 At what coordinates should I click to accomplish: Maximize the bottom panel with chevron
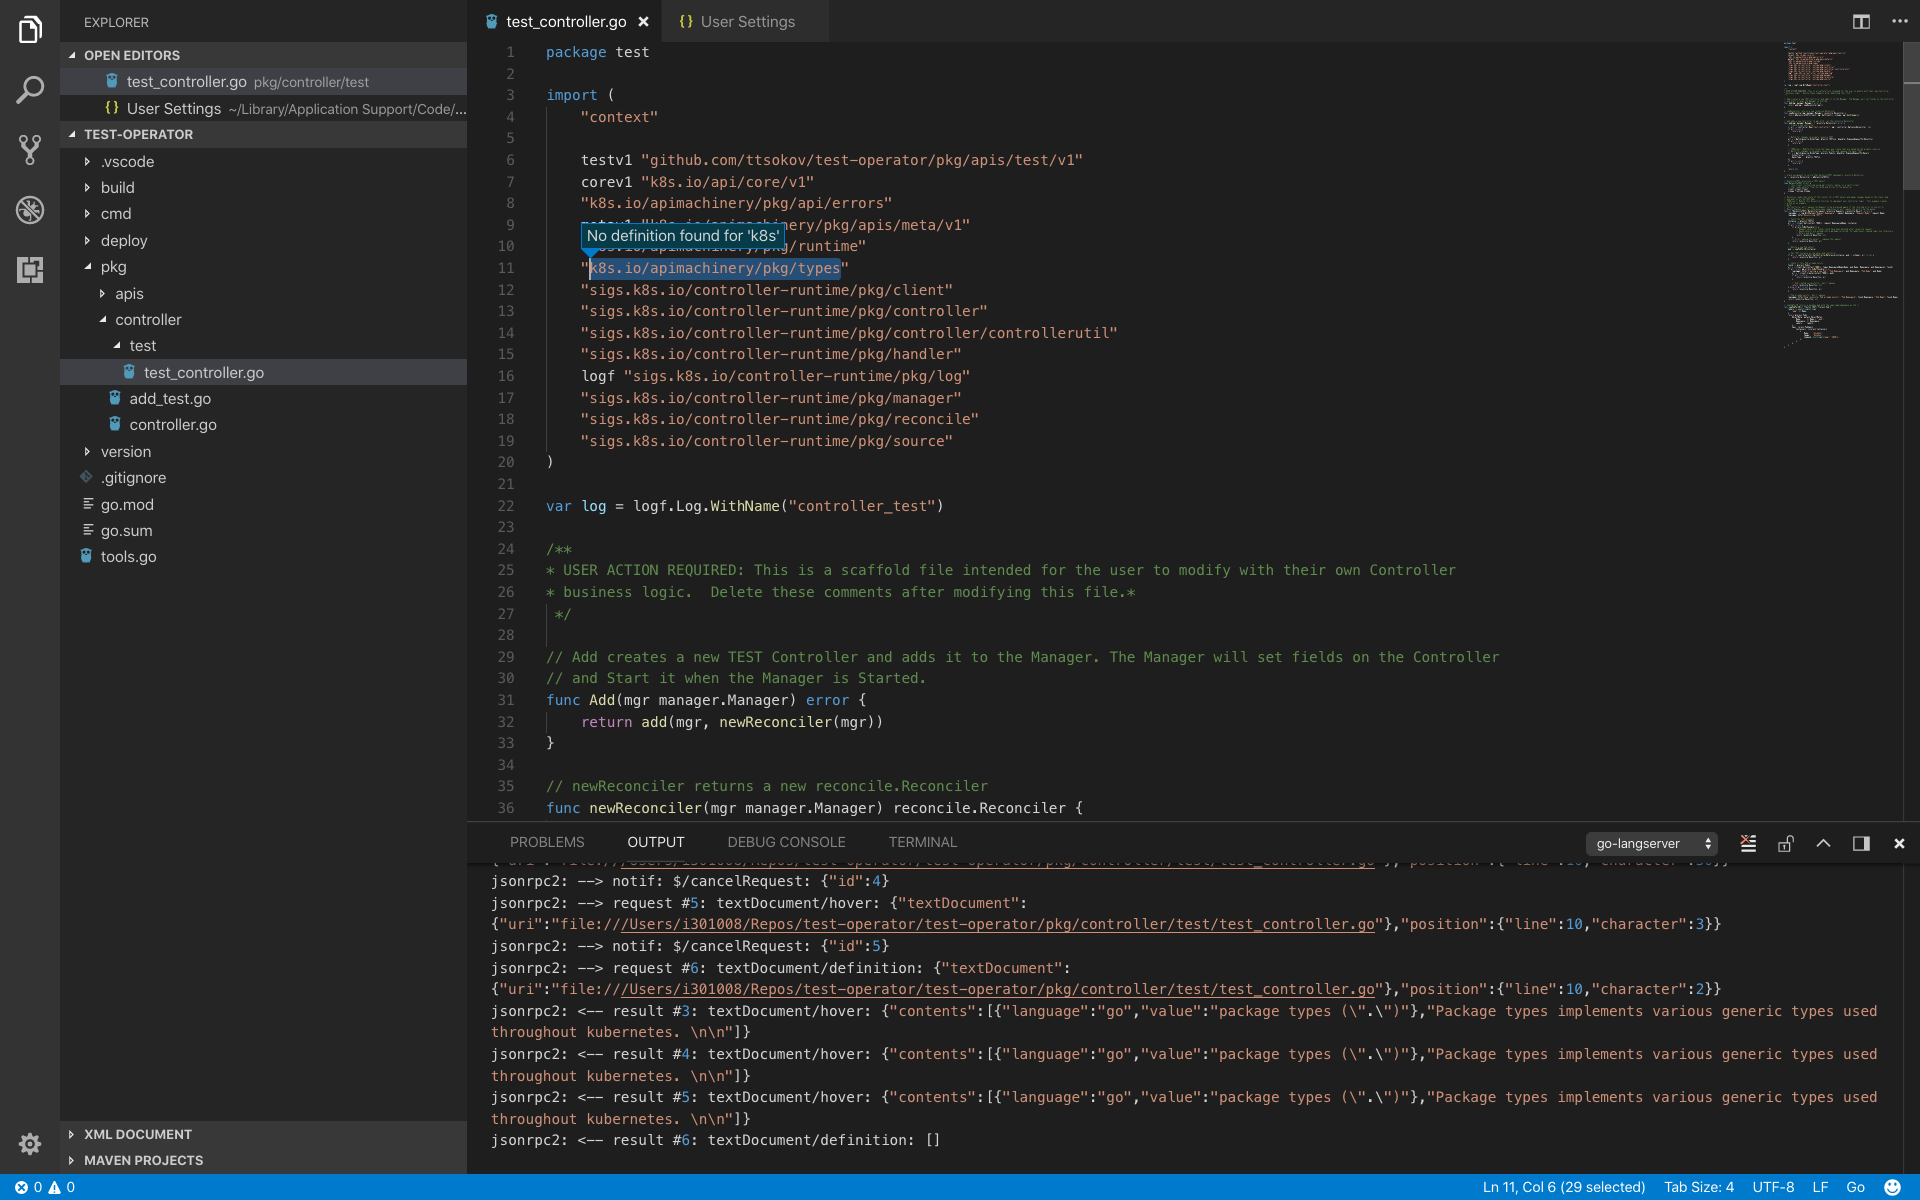tap(1824, 843)
